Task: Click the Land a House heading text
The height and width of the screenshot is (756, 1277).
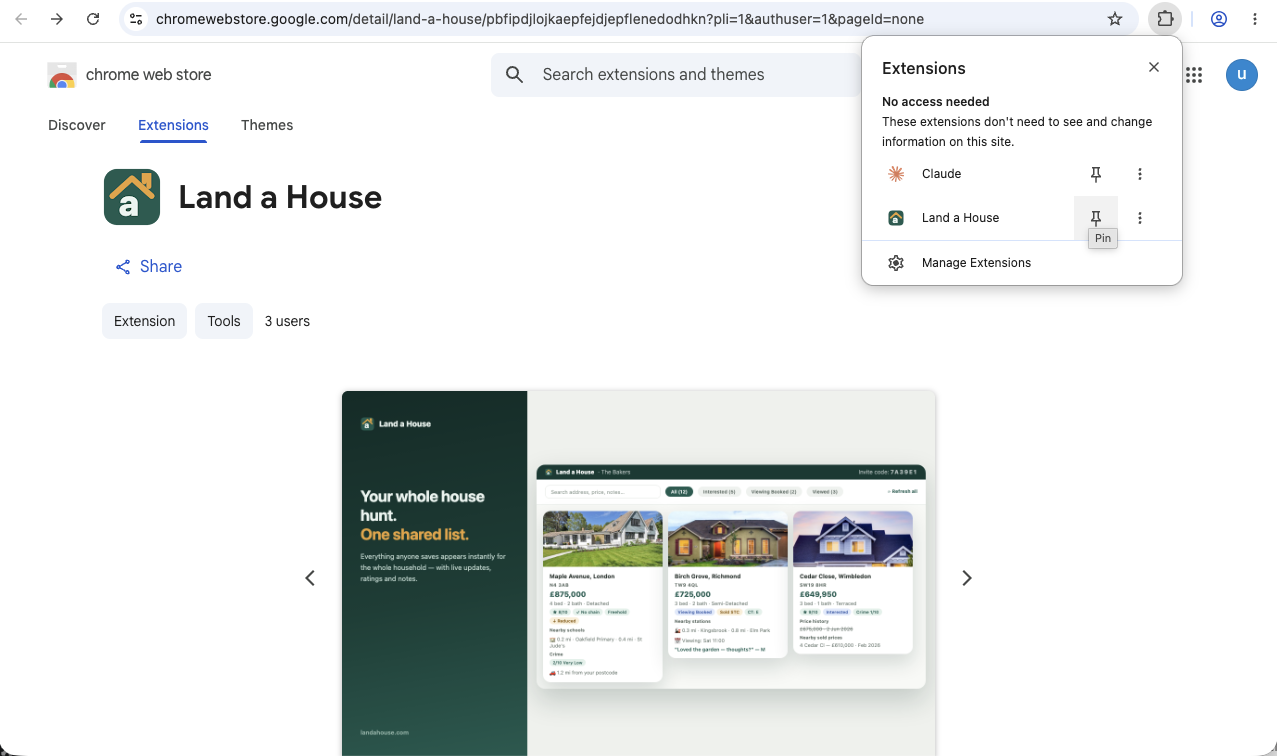Action: coord(280,197)
